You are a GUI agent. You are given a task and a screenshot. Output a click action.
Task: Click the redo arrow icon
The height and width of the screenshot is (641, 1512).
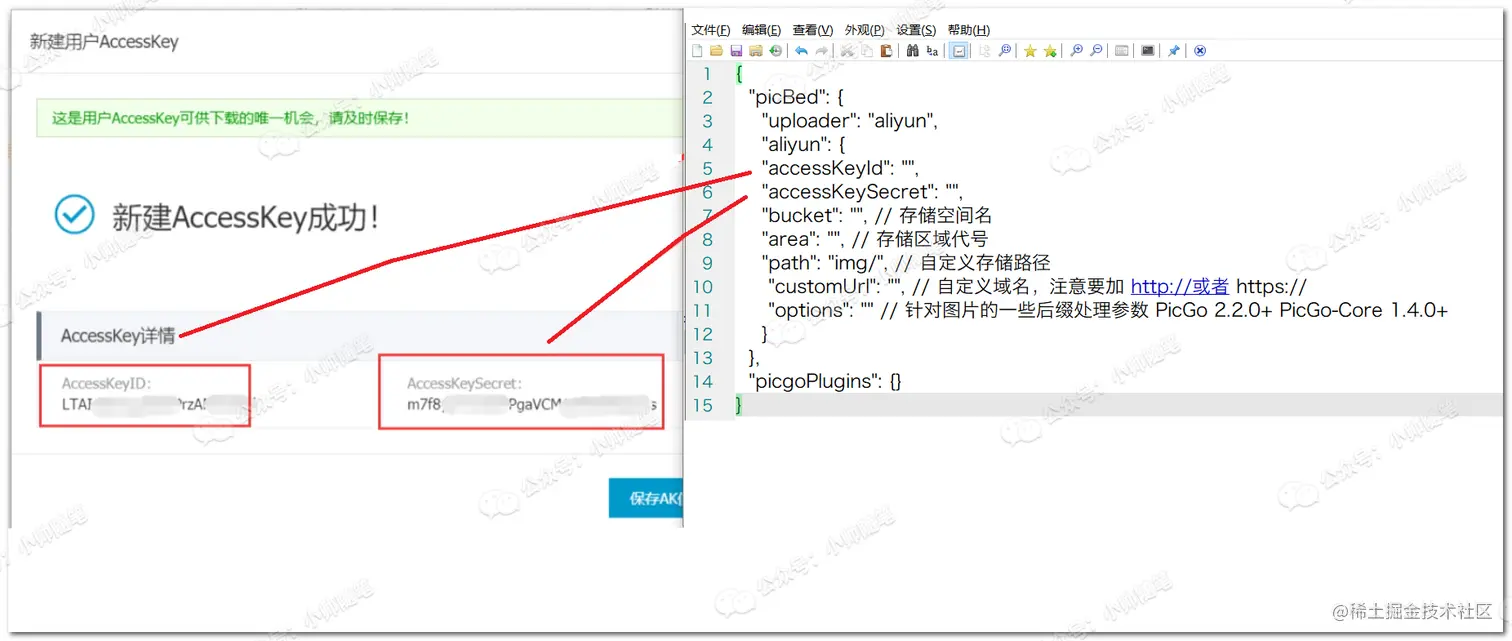pos(821,50)
